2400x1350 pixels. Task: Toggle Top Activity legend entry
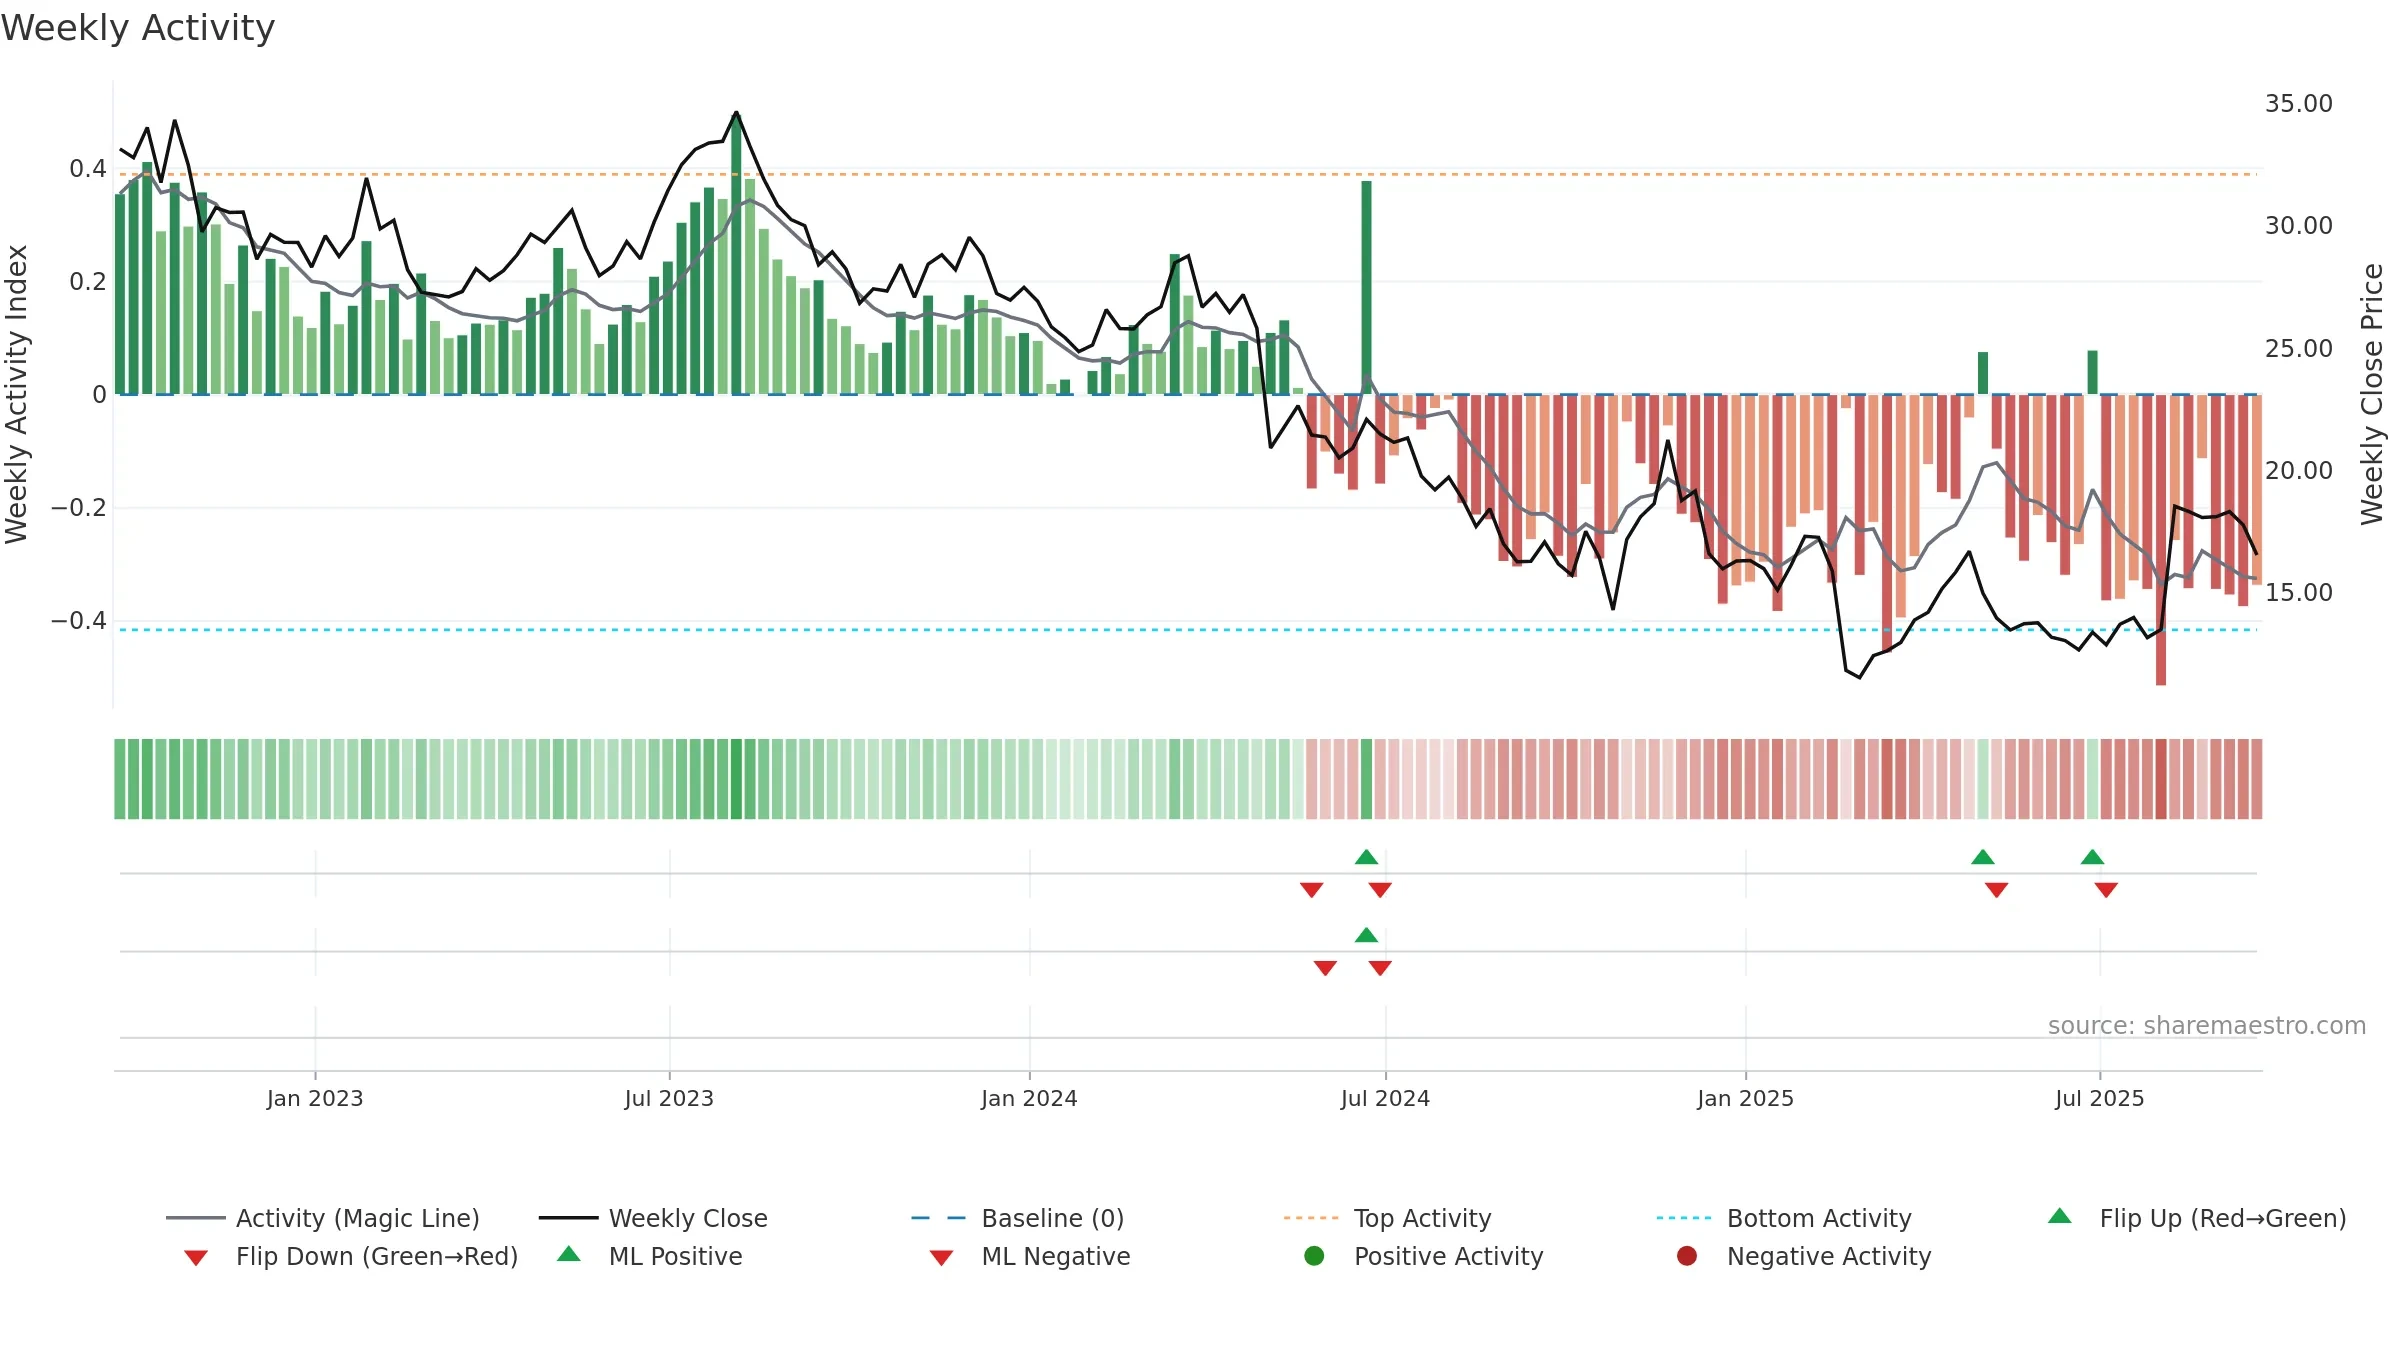pos(1388,1218)
